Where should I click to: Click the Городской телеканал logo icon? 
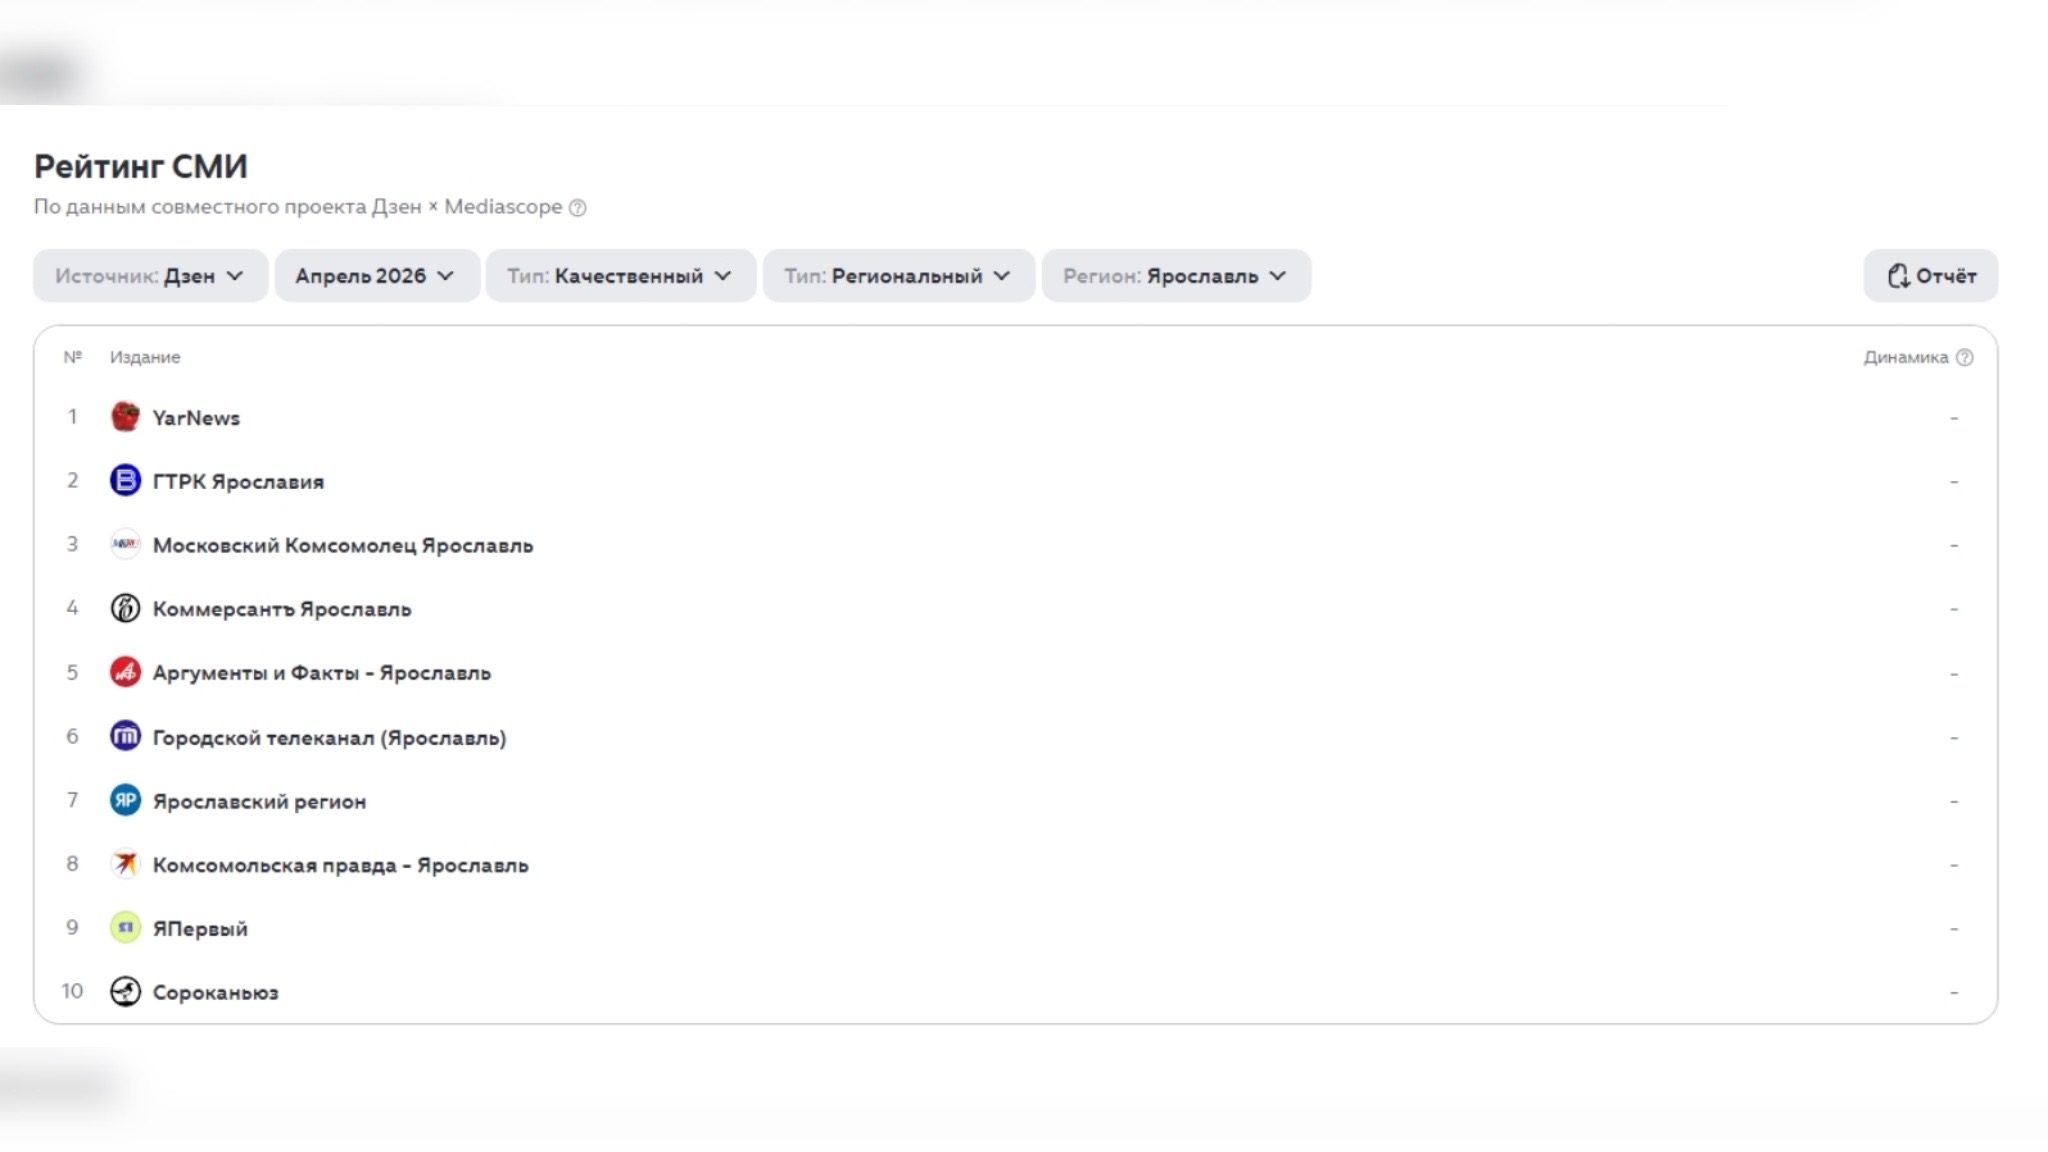[125, 737]
